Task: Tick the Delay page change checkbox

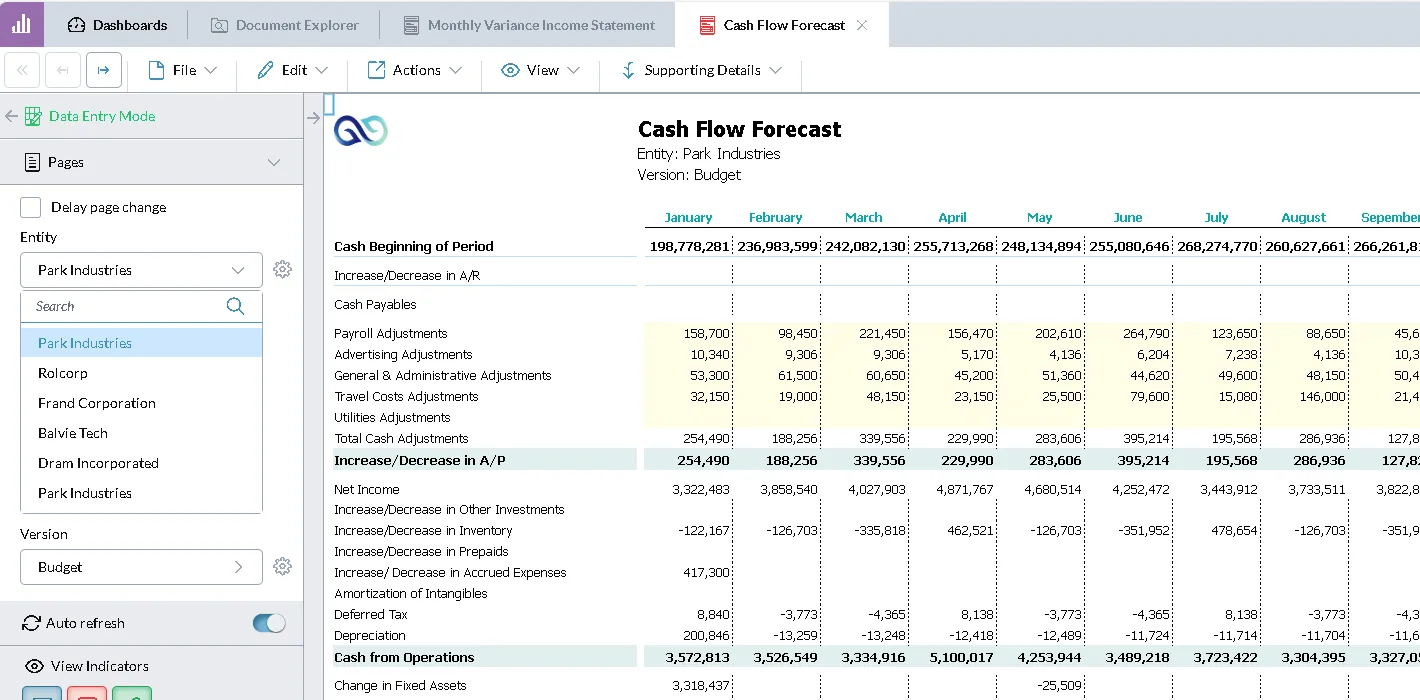Action: tap(31, 207)
